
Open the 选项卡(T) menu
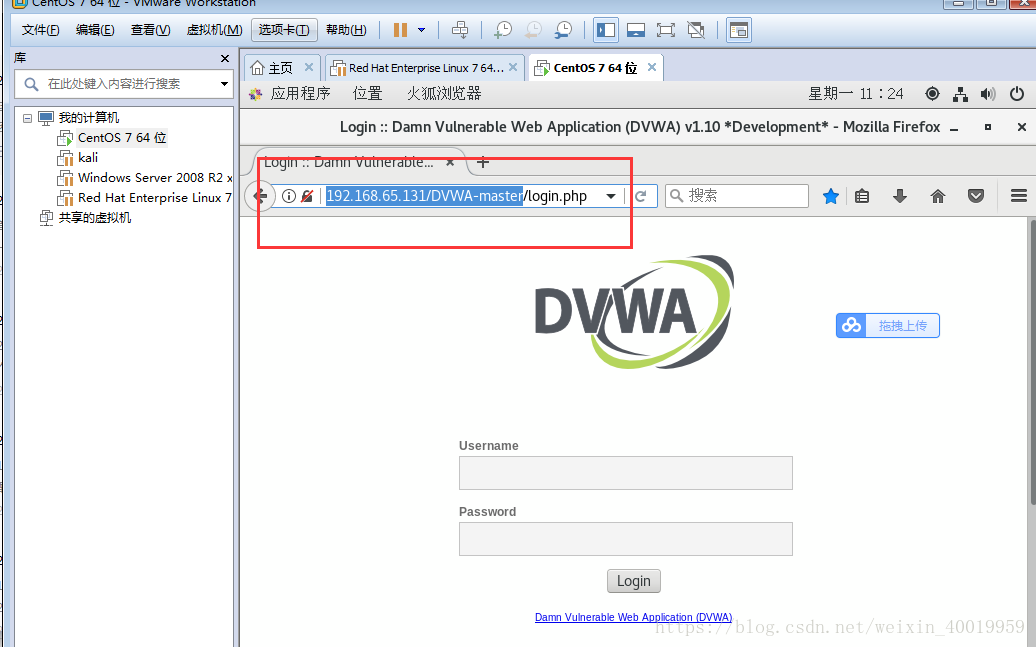284,30
